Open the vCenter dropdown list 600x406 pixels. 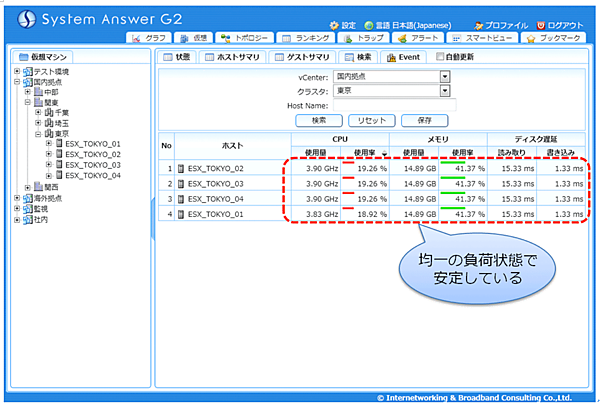tap(444, 76)
